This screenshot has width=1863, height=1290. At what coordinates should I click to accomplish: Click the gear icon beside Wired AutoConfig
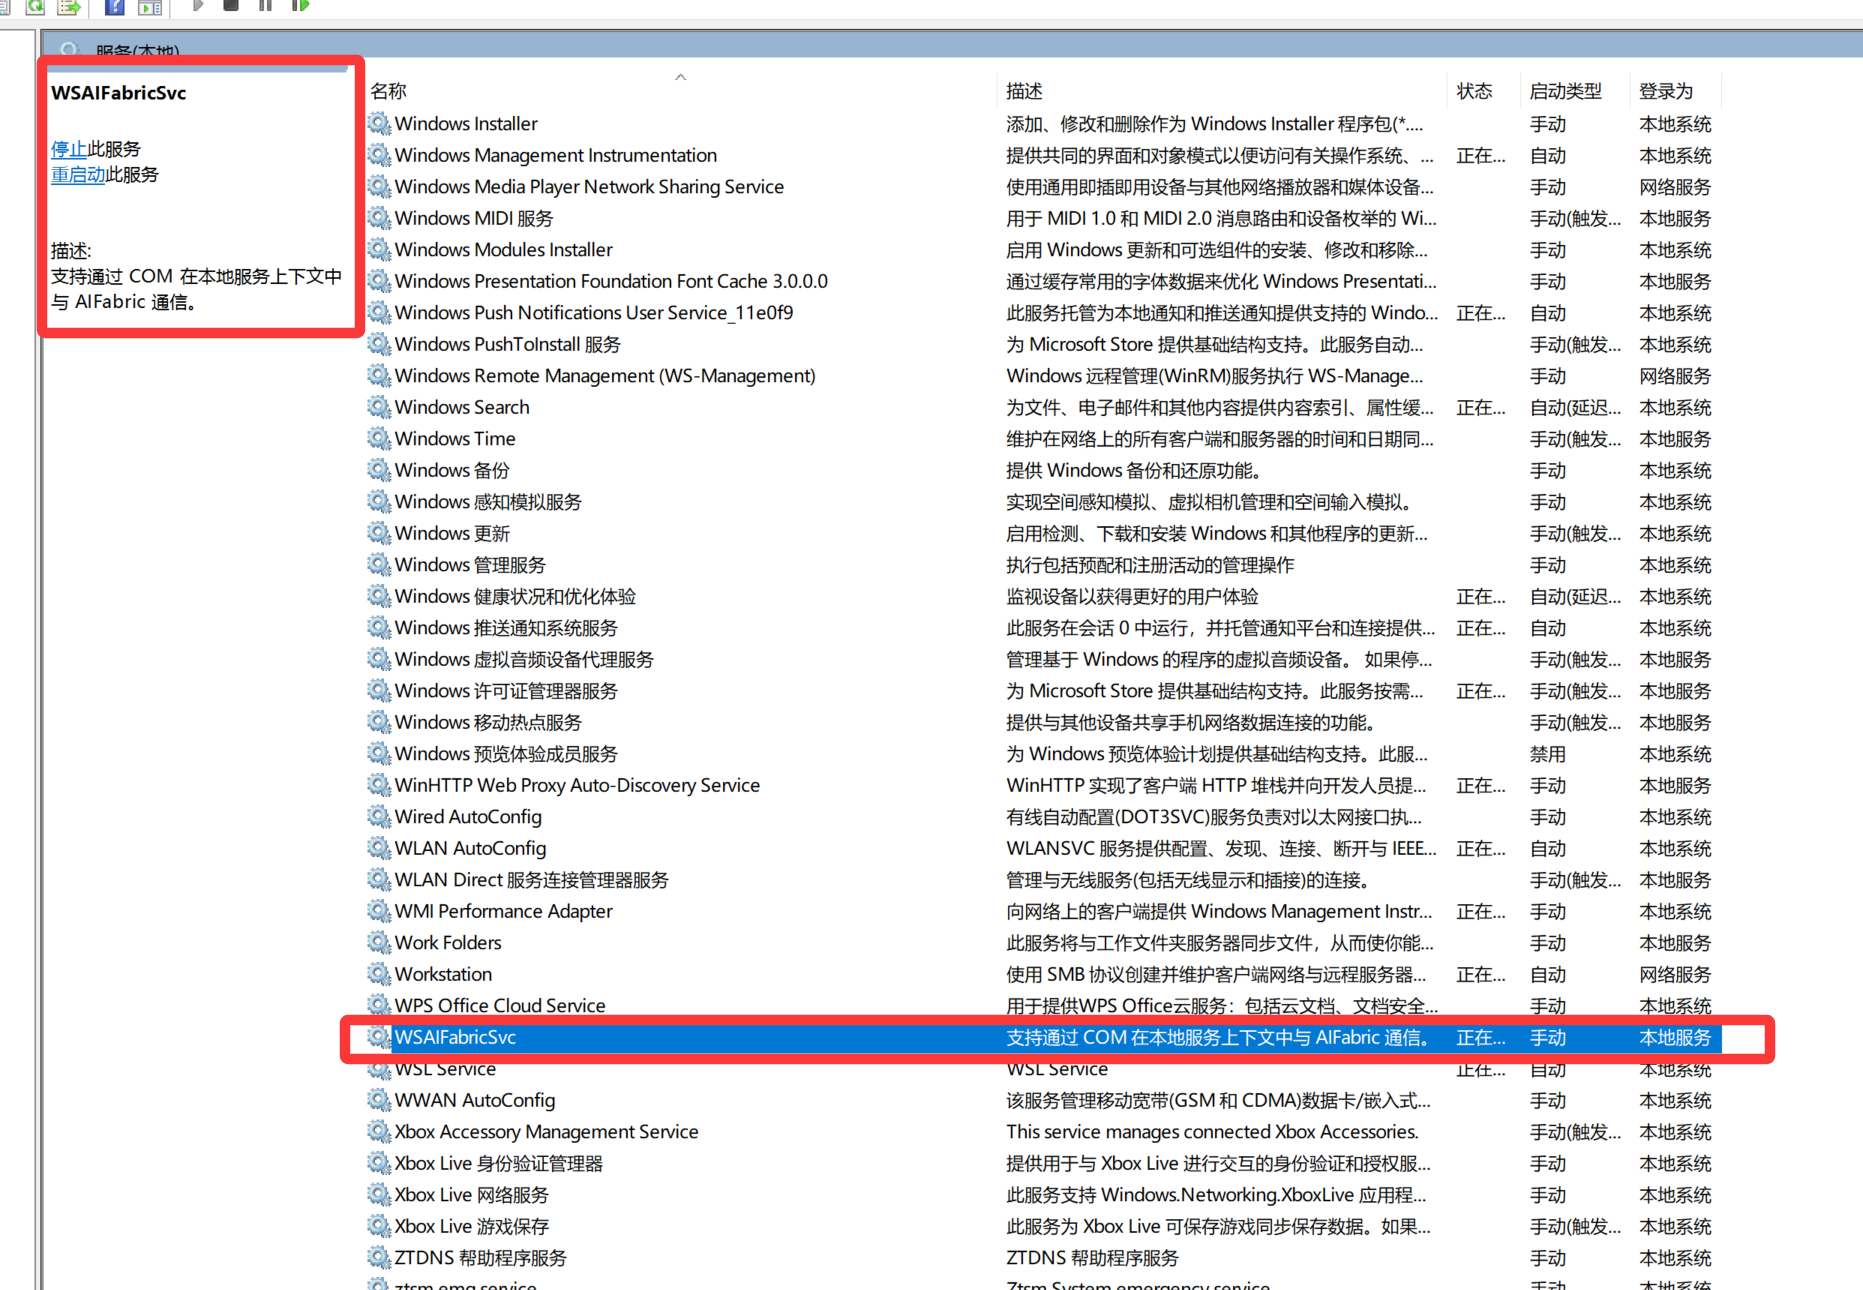tap(378, 816)
